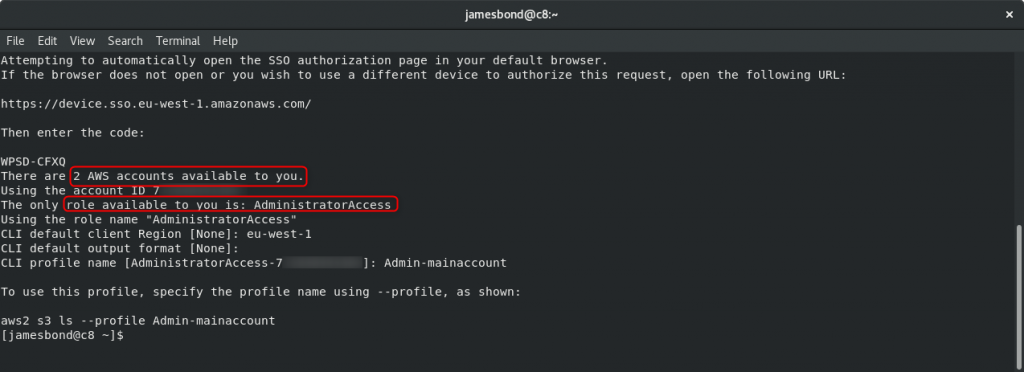Close the terminal window with X
This screenshot has height=372, width=1024.
[x=1009, y=14]
